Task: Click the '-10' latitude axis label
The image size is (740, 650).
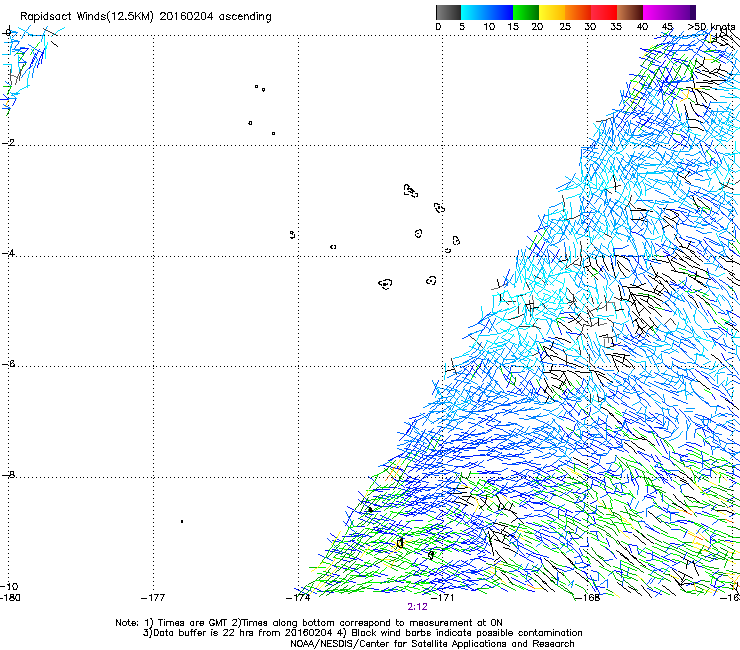Action: click(x=9, y=586)
